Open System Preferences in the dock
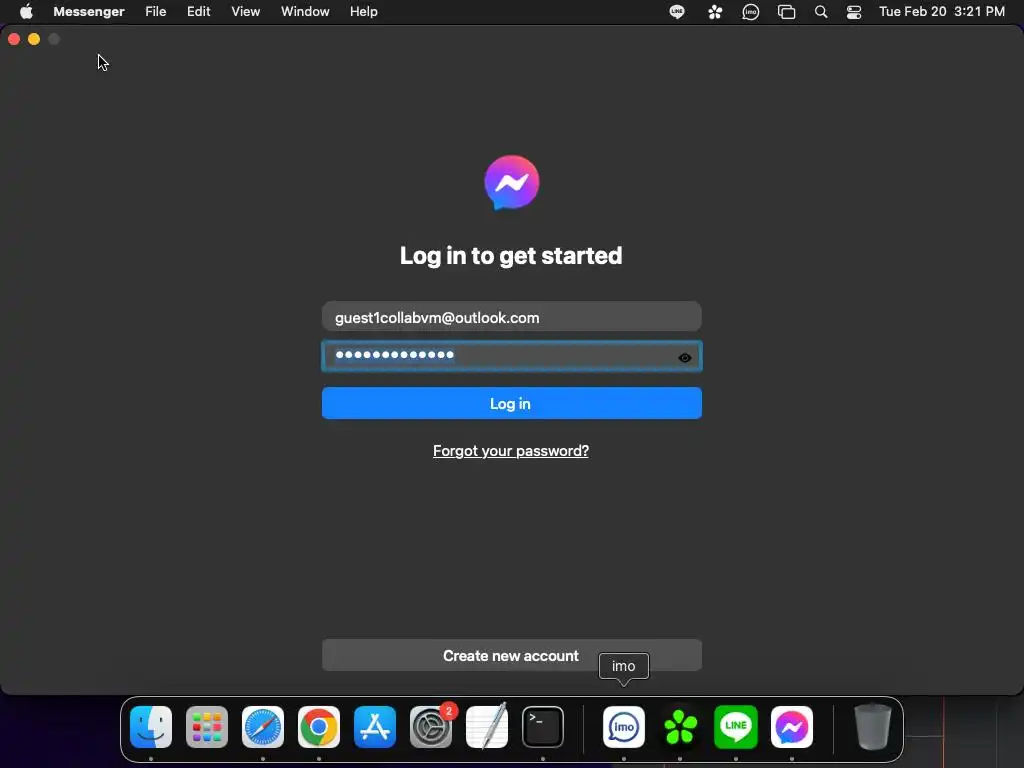This screenshot has width=1024, height=768. coord(431,727)
